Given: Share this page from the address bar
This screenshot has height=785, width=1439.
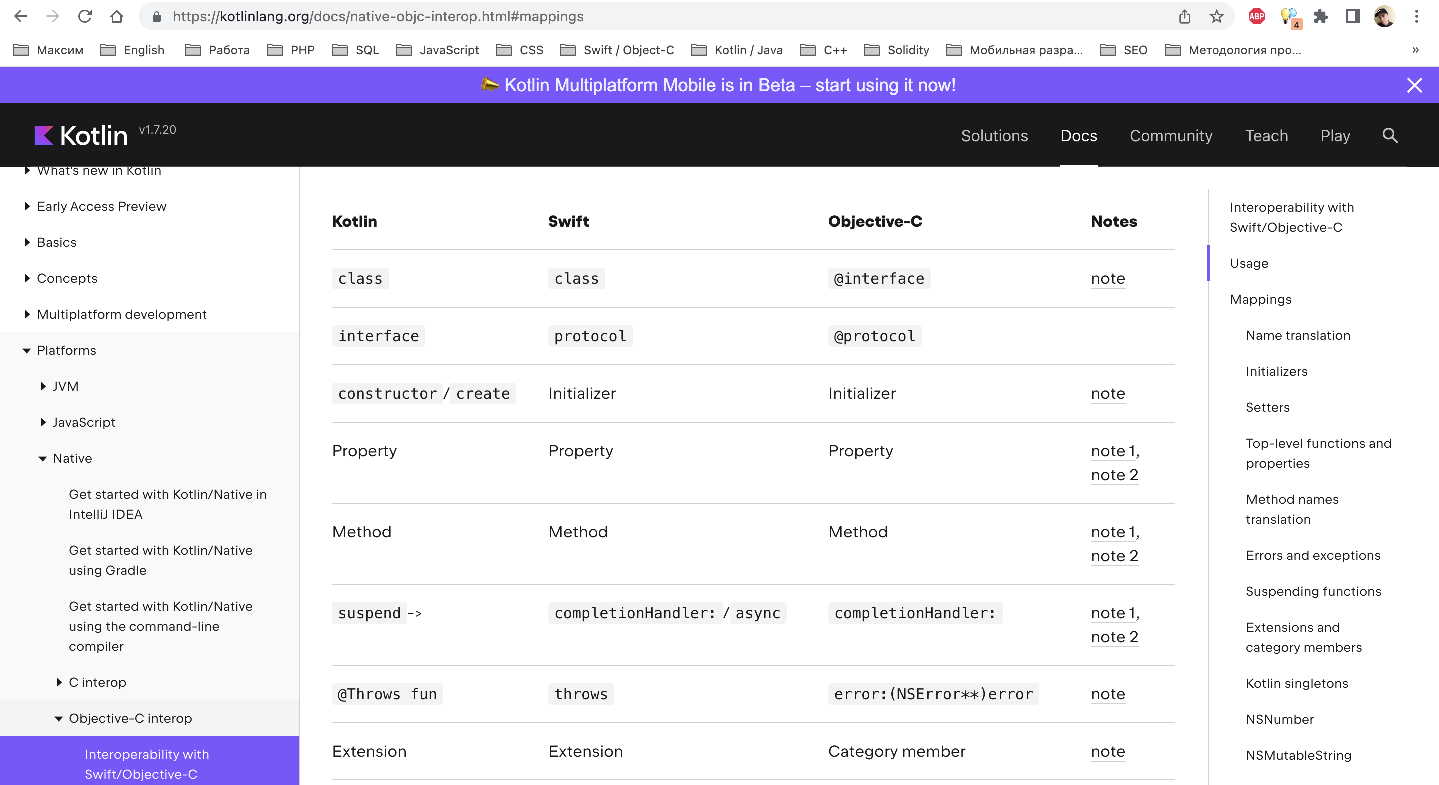Looking at the screenshot, I should [x=1185, y=17].
